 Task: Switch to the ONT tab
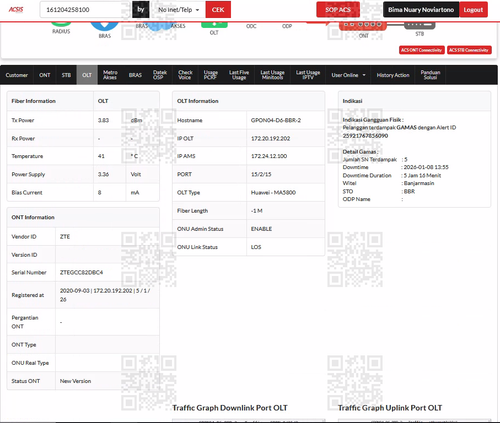point(45,75)
